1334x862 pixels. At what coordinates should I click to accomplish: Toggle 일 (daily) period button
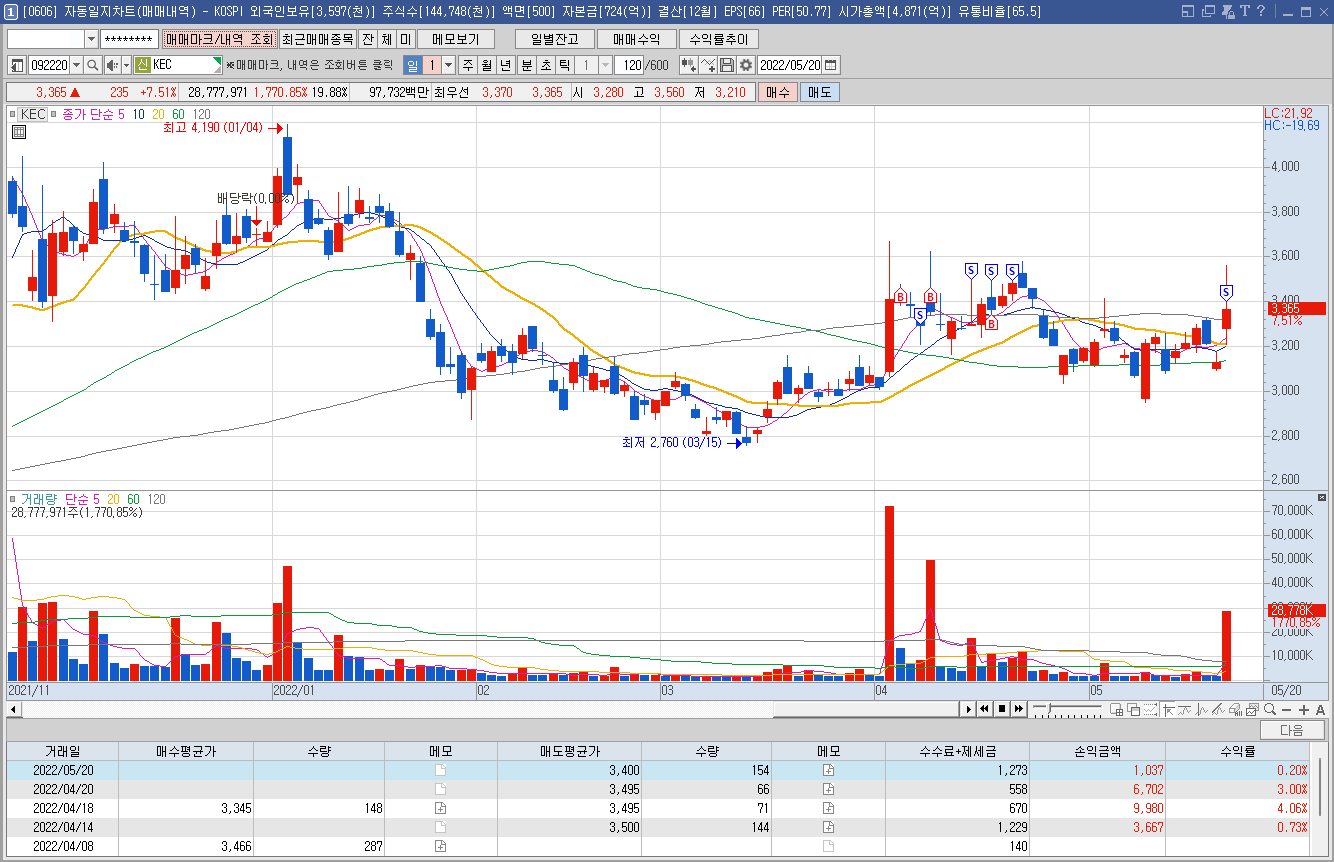pyautogui.click(x=411, y=65)
